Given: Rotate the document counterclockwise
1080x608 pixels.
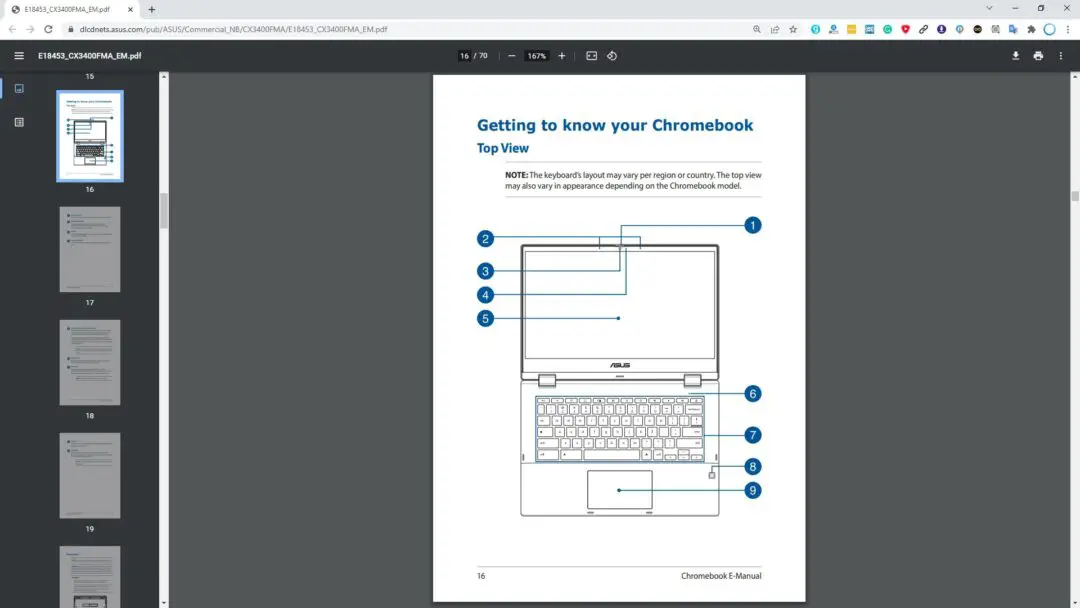Looking at the screenshot, I should point(612,56).
